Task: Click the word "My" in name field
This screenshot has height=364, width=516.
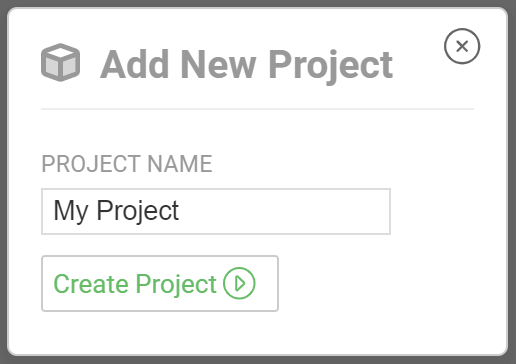Action: click(71, 212)
